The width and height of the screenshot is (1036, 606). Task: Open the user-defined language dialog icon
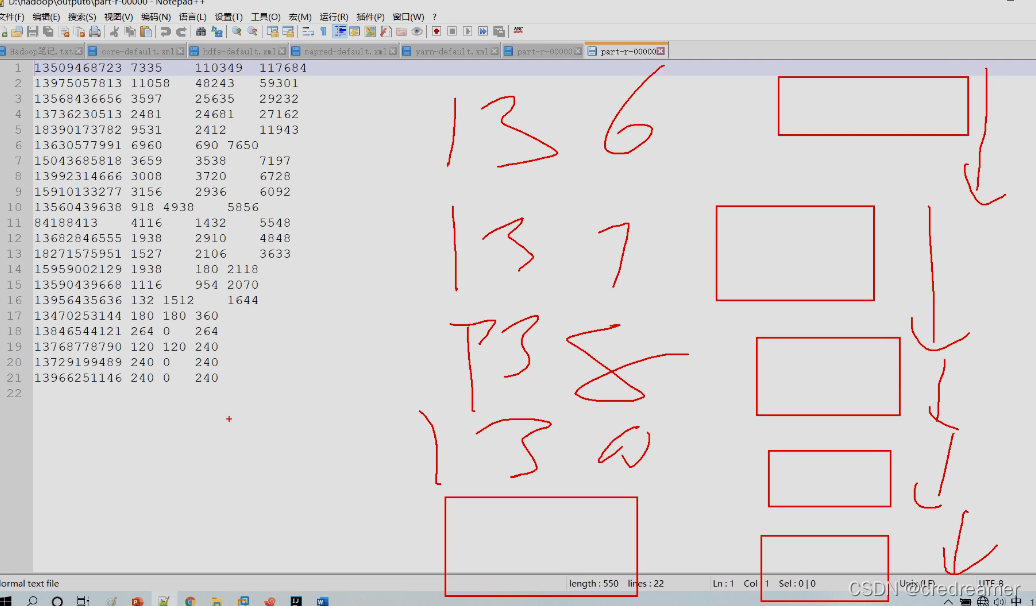click(355, 31)
